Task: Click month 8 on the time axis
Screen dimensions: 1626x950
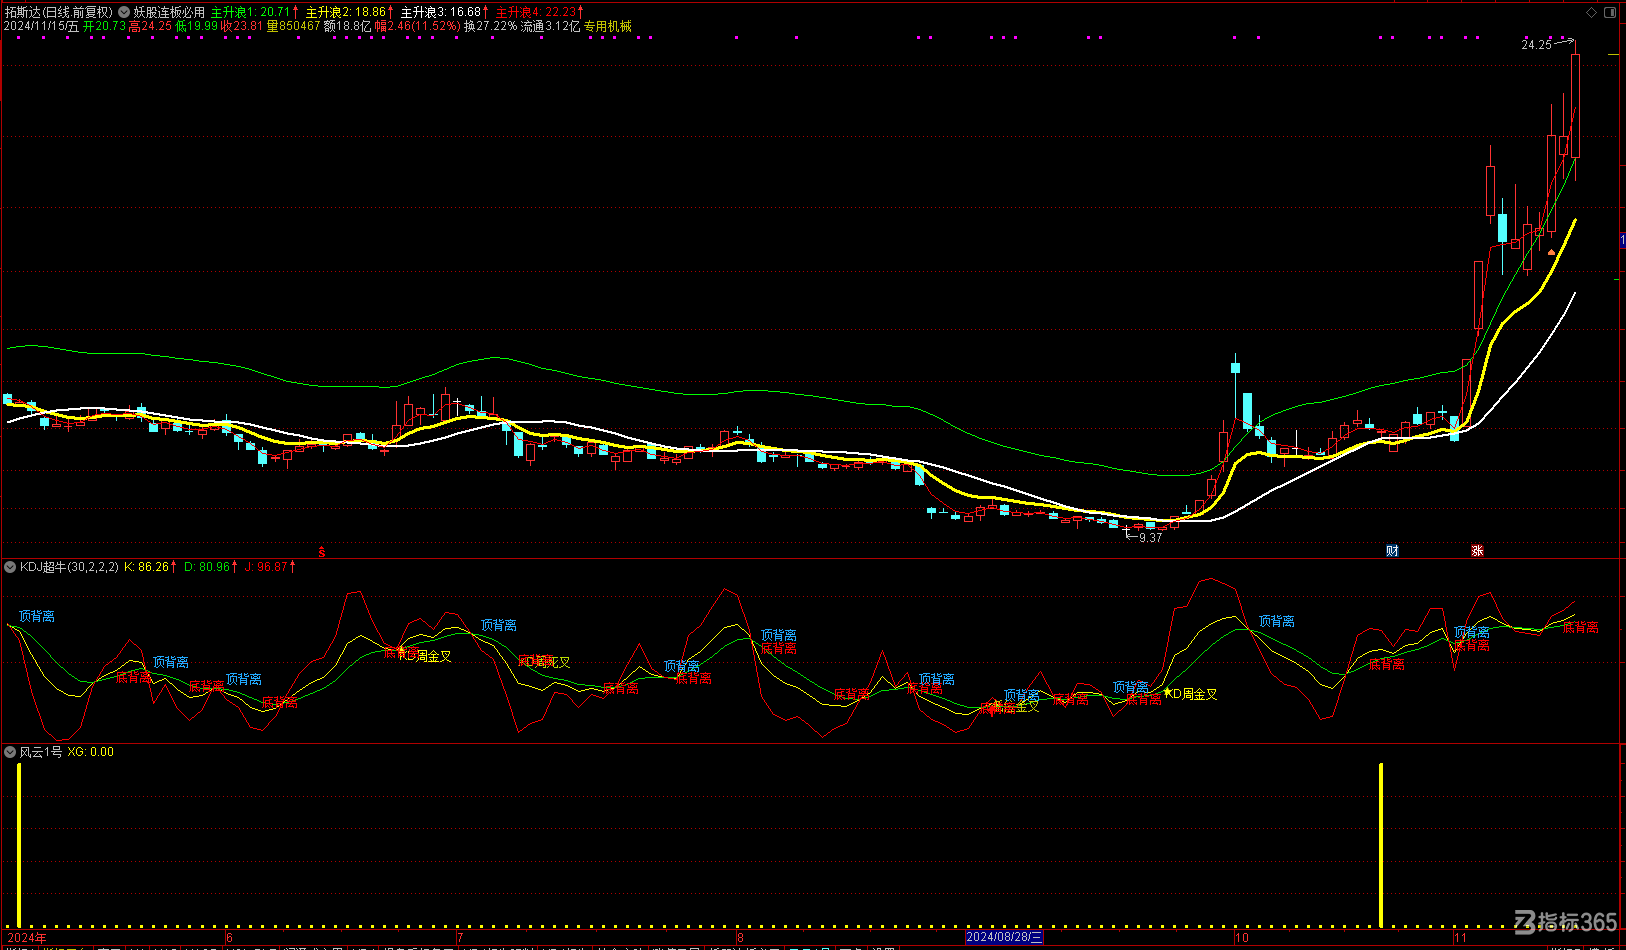Action: [741, 938]
